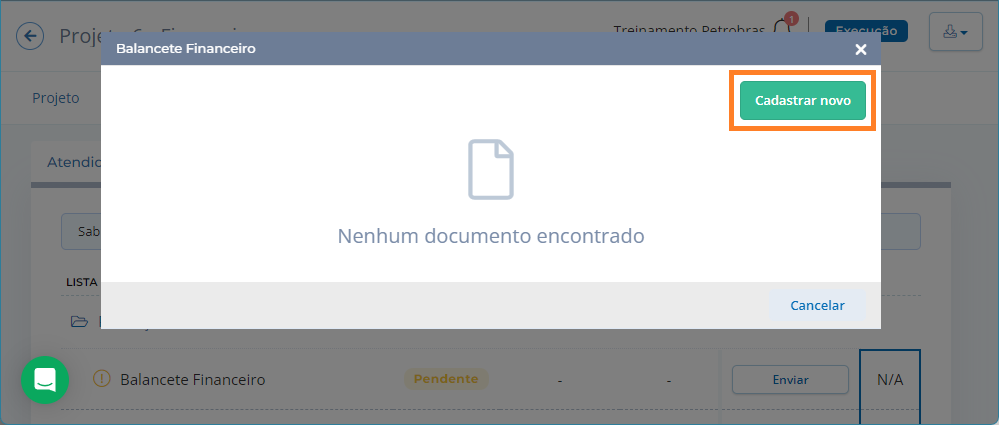Close the Balancete Financeiro modal

[860, 49]
